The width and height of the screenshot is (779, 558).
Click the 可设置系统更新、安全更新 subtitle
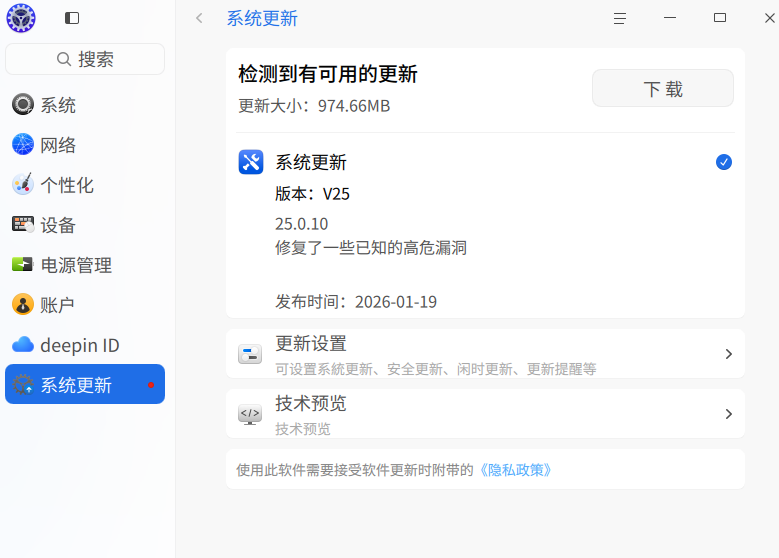click(436, 369)
